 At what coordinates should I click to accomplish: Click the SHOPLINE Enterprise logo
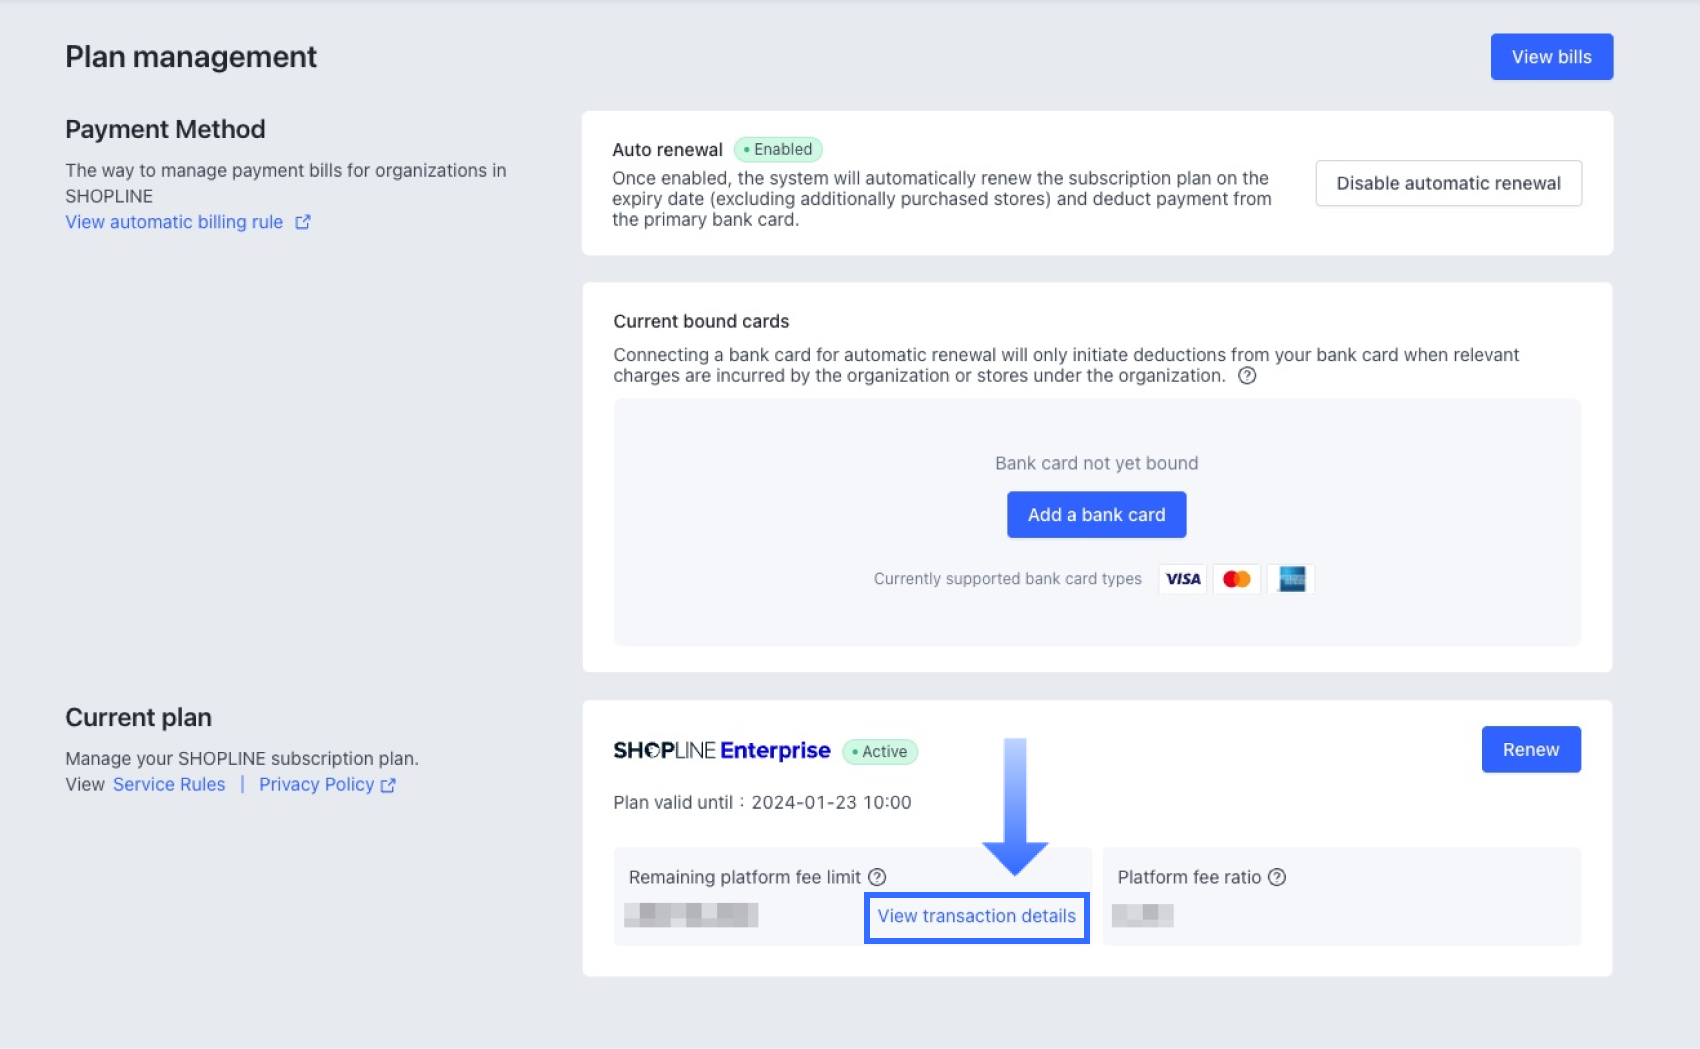coord(722,750)
